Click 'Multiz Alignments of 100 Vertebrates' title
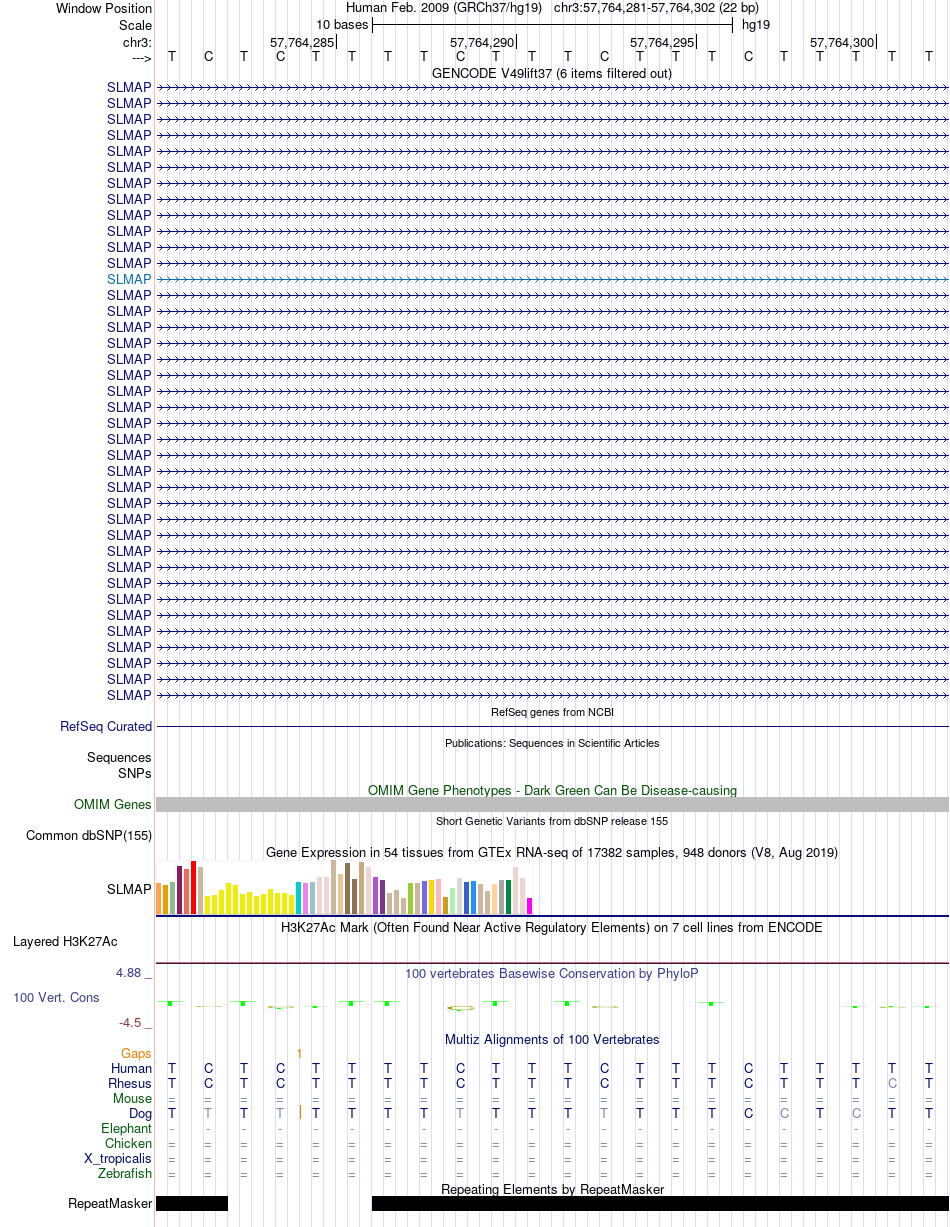 (552, 1040)
